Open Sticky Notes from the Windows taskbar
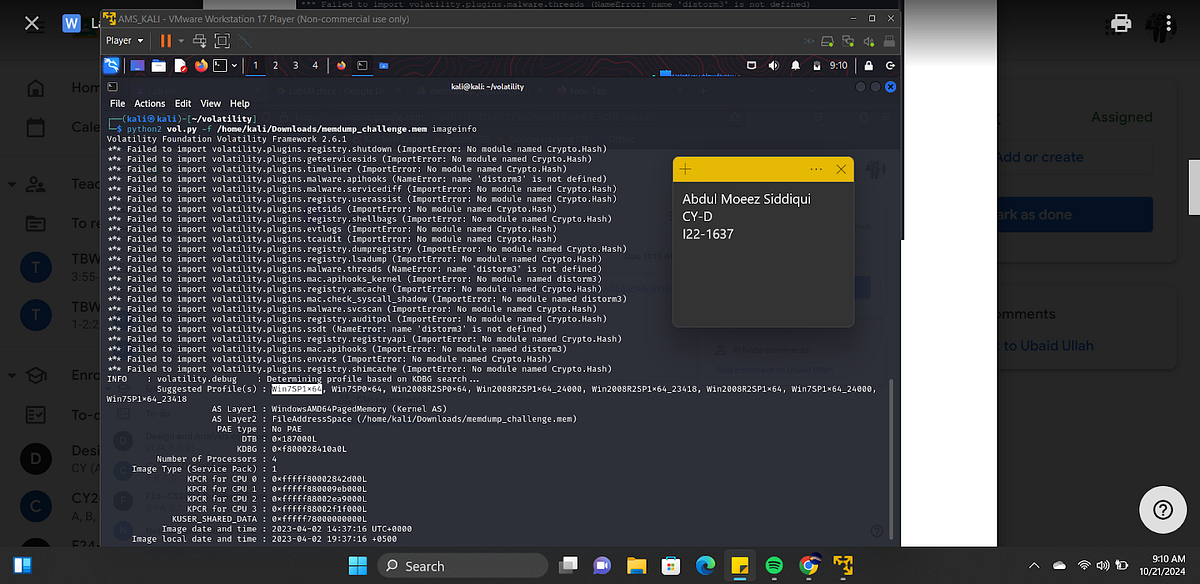Screen dimensions: 1200x584 point(738,565)
